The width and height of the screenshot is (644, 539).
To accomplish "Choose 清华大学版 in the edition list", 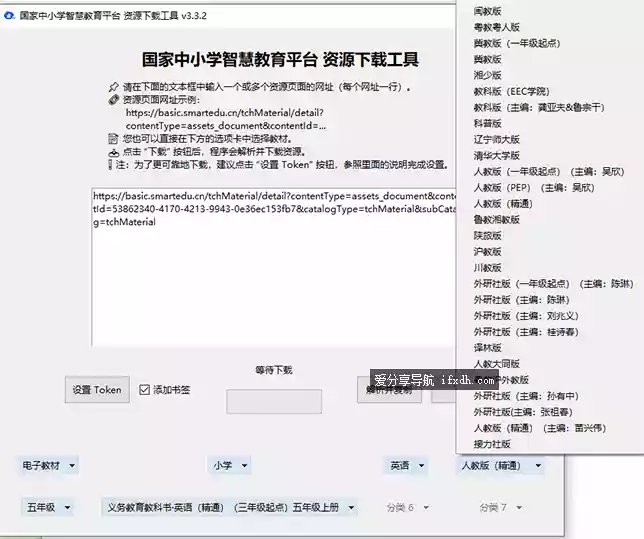I will [497, 155].
